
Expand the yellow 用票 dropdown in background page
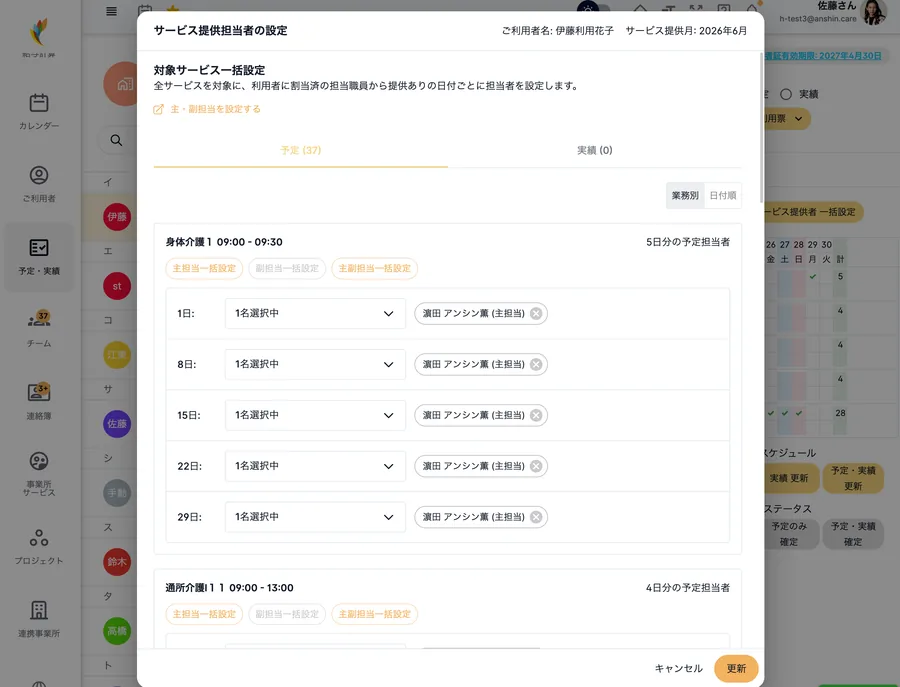pyautogui.click(x=788, y=119)
